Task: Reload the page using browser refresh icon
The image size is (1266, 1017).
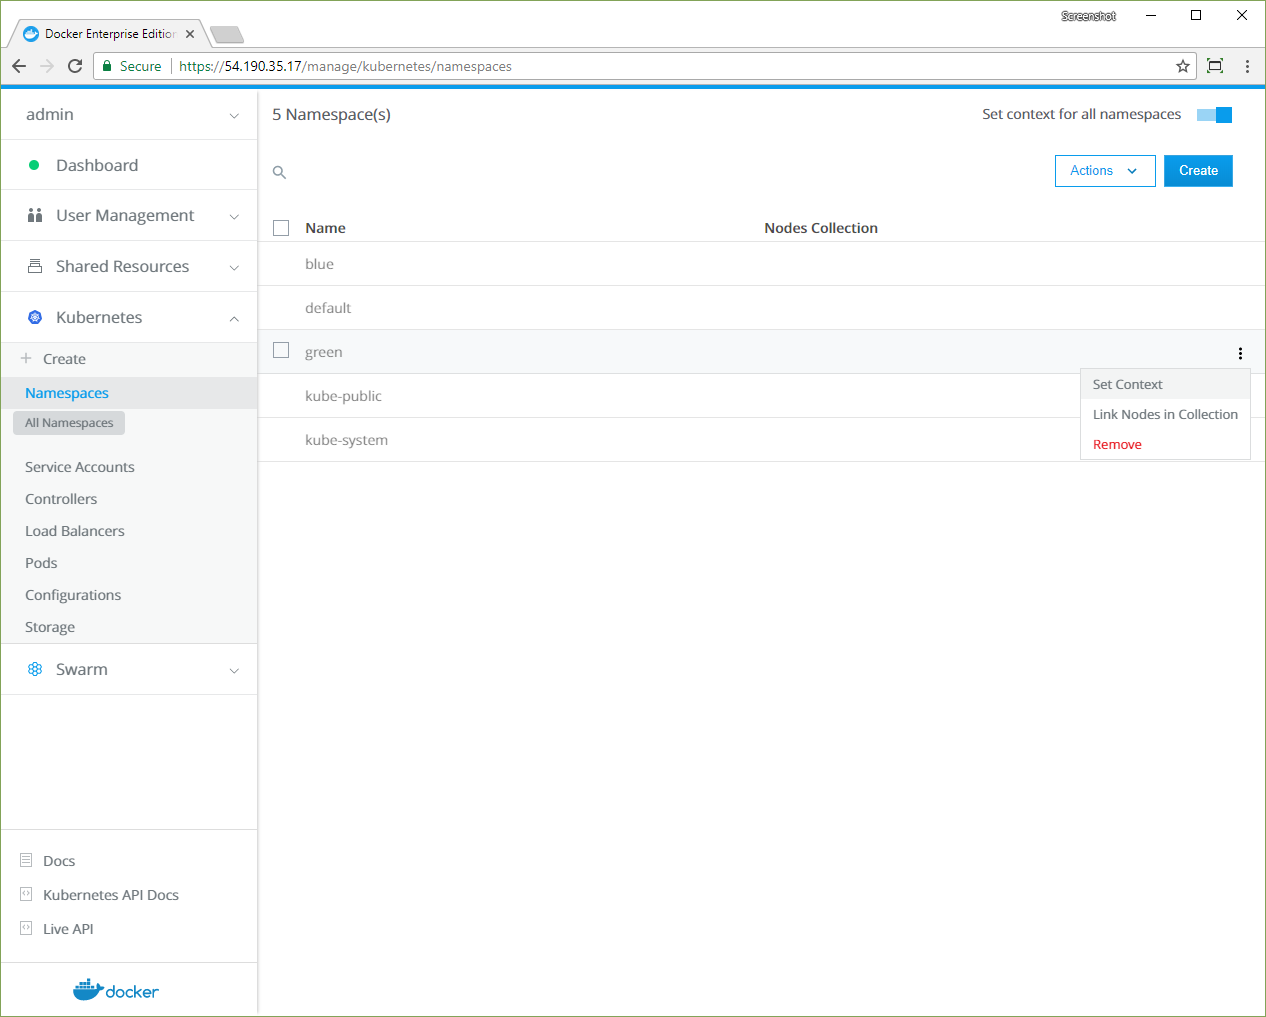Action: click(x=75, y=66)
